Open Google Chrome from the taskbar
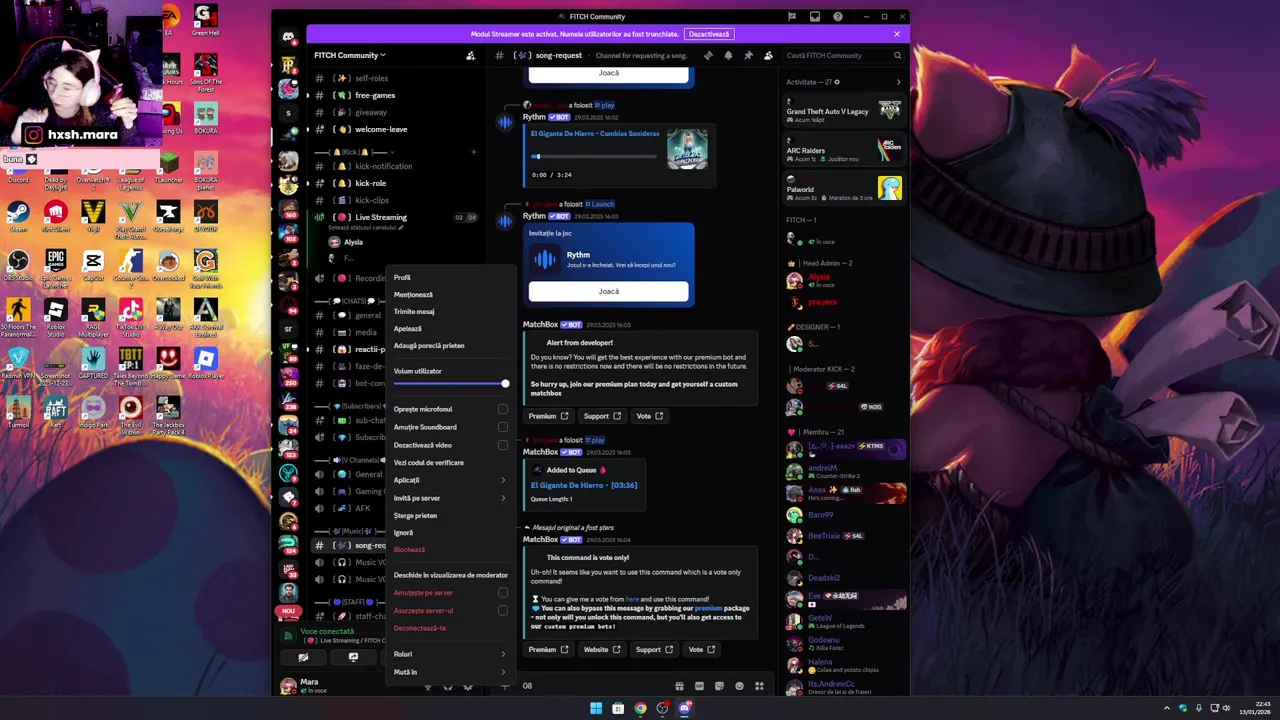 coord(640,708)
